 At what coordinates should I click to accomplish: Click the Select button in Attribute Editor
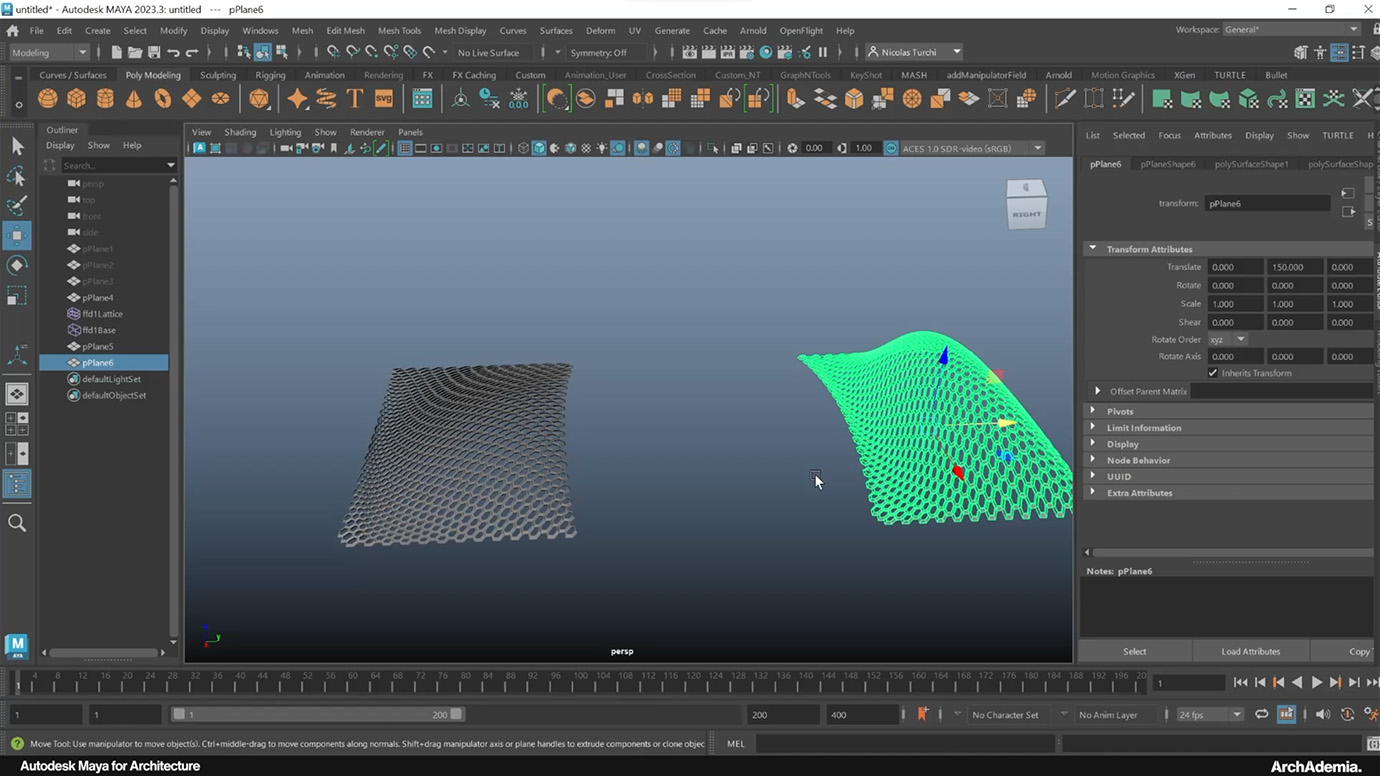(1134, 651)
